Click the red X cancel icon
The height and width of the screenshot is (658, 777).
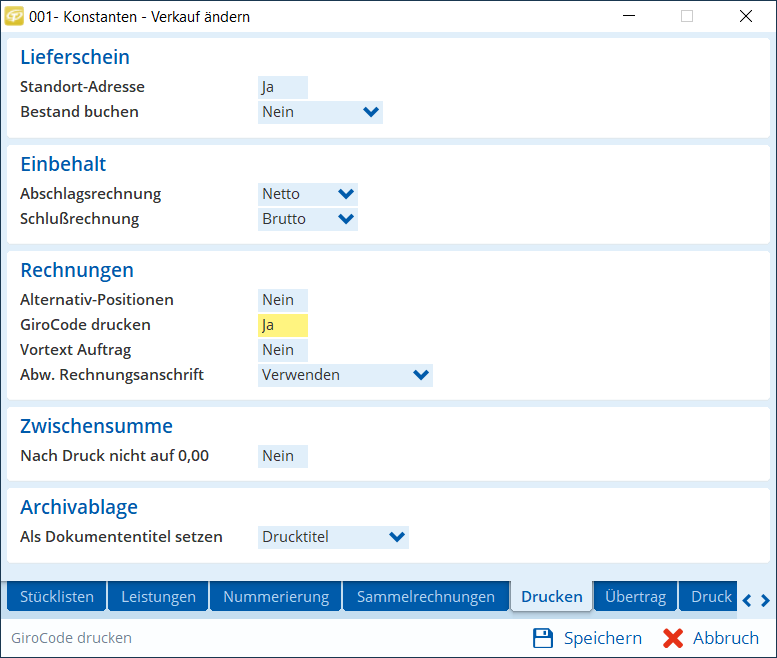pyautogui.click(x=673, y=638)
